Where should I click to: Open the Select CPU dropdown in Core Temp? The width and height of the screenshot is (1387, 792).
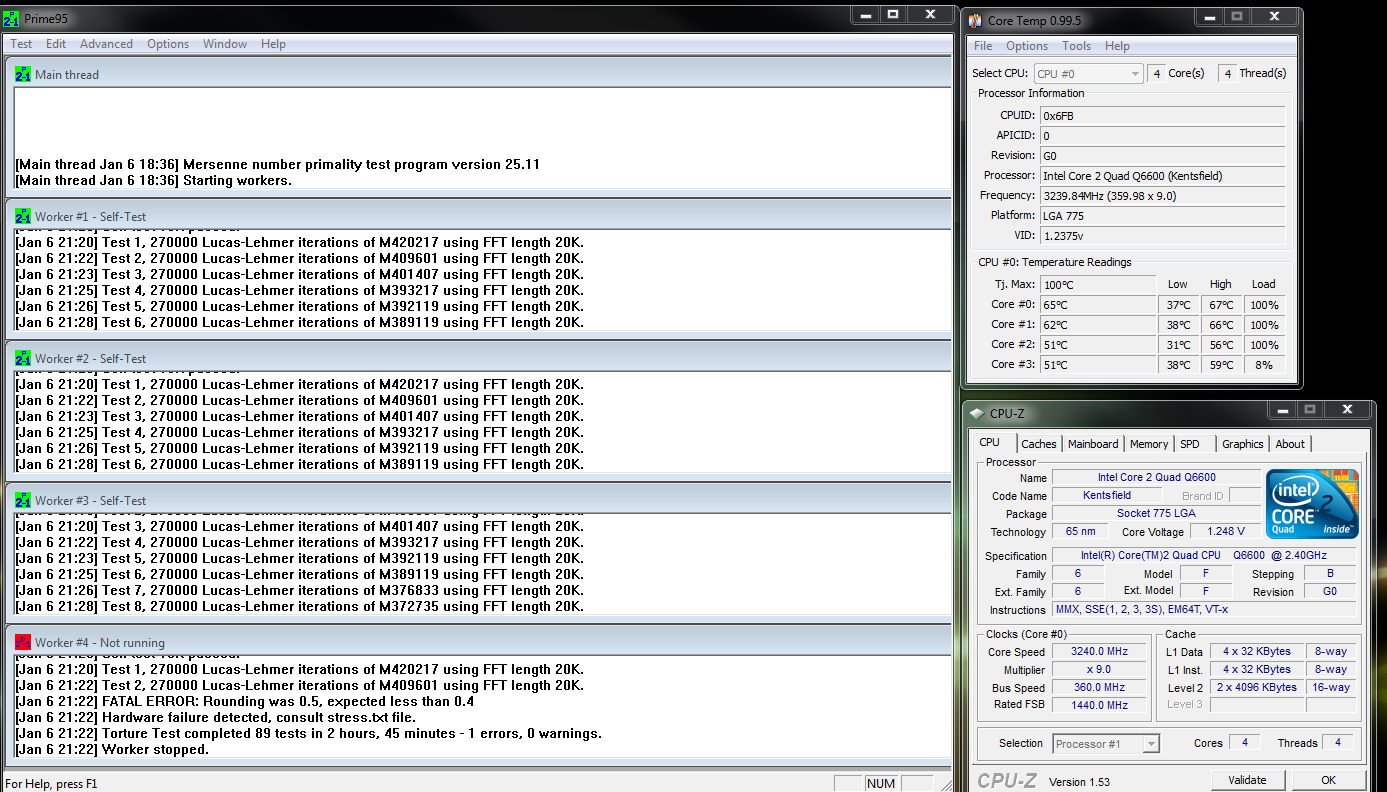tap(1088, 73)
